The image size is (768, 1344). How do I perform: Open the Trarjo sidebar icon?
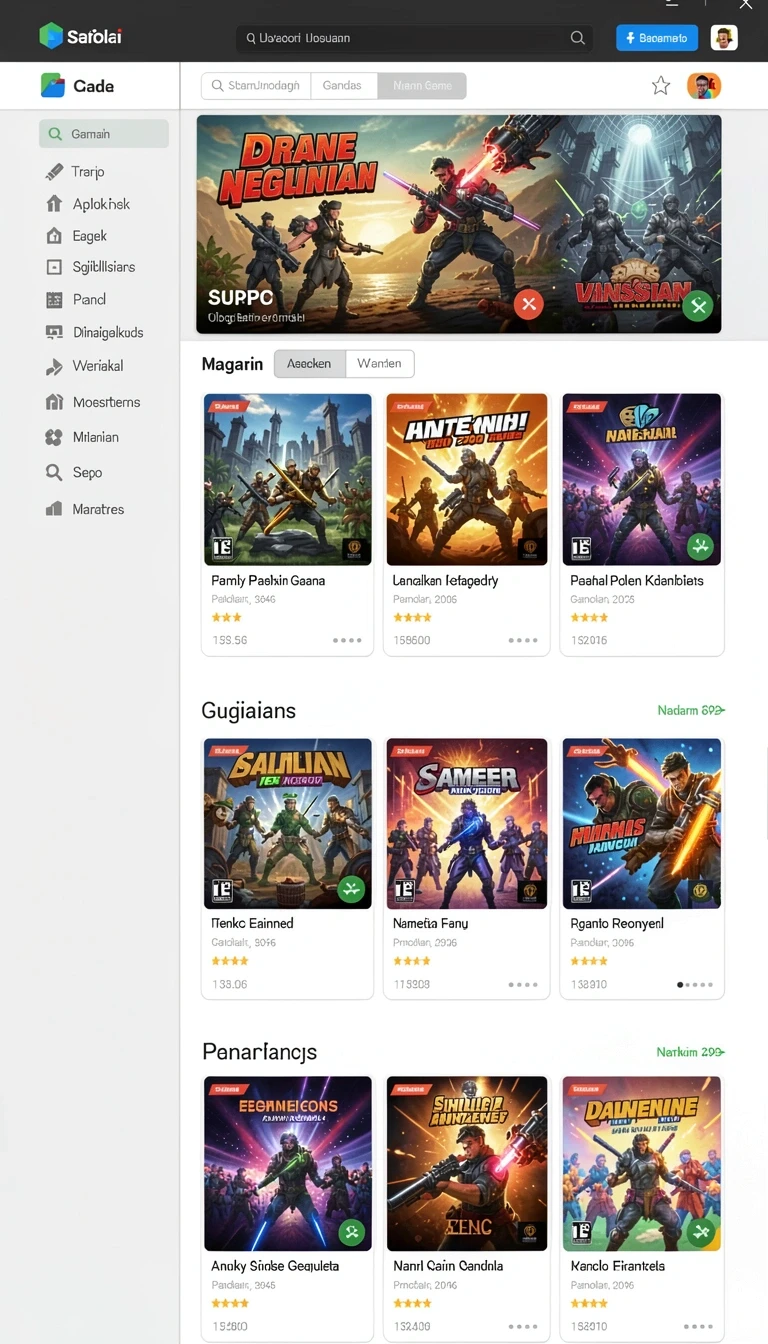pyautogui.click(x=54, y=172)
